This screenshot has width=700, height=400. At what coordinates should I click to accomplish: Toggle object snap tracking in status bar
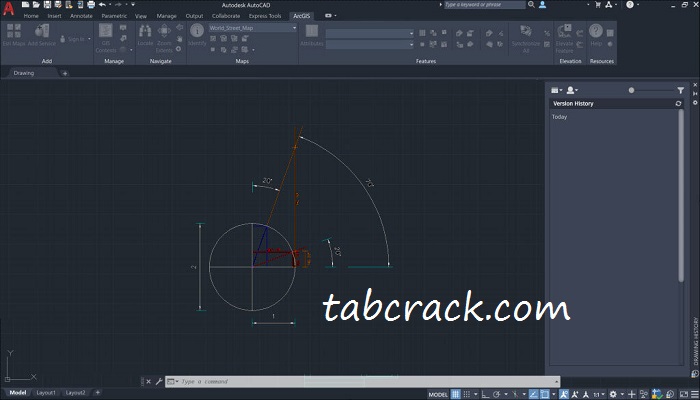point(533,394)
